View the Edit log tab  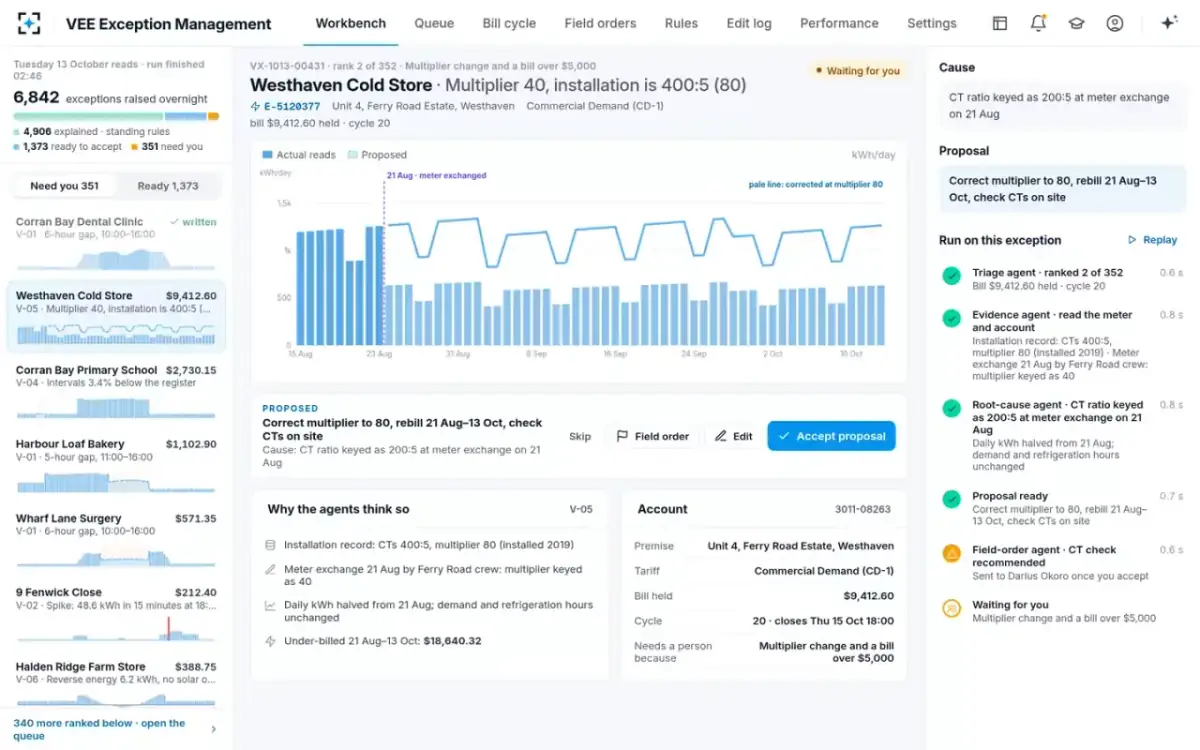click(749, 23)
